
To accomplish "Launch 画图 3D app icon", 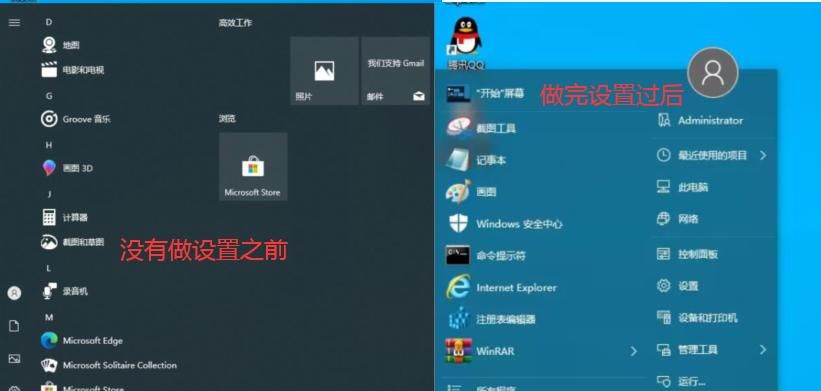I will [x=49, y=168].
